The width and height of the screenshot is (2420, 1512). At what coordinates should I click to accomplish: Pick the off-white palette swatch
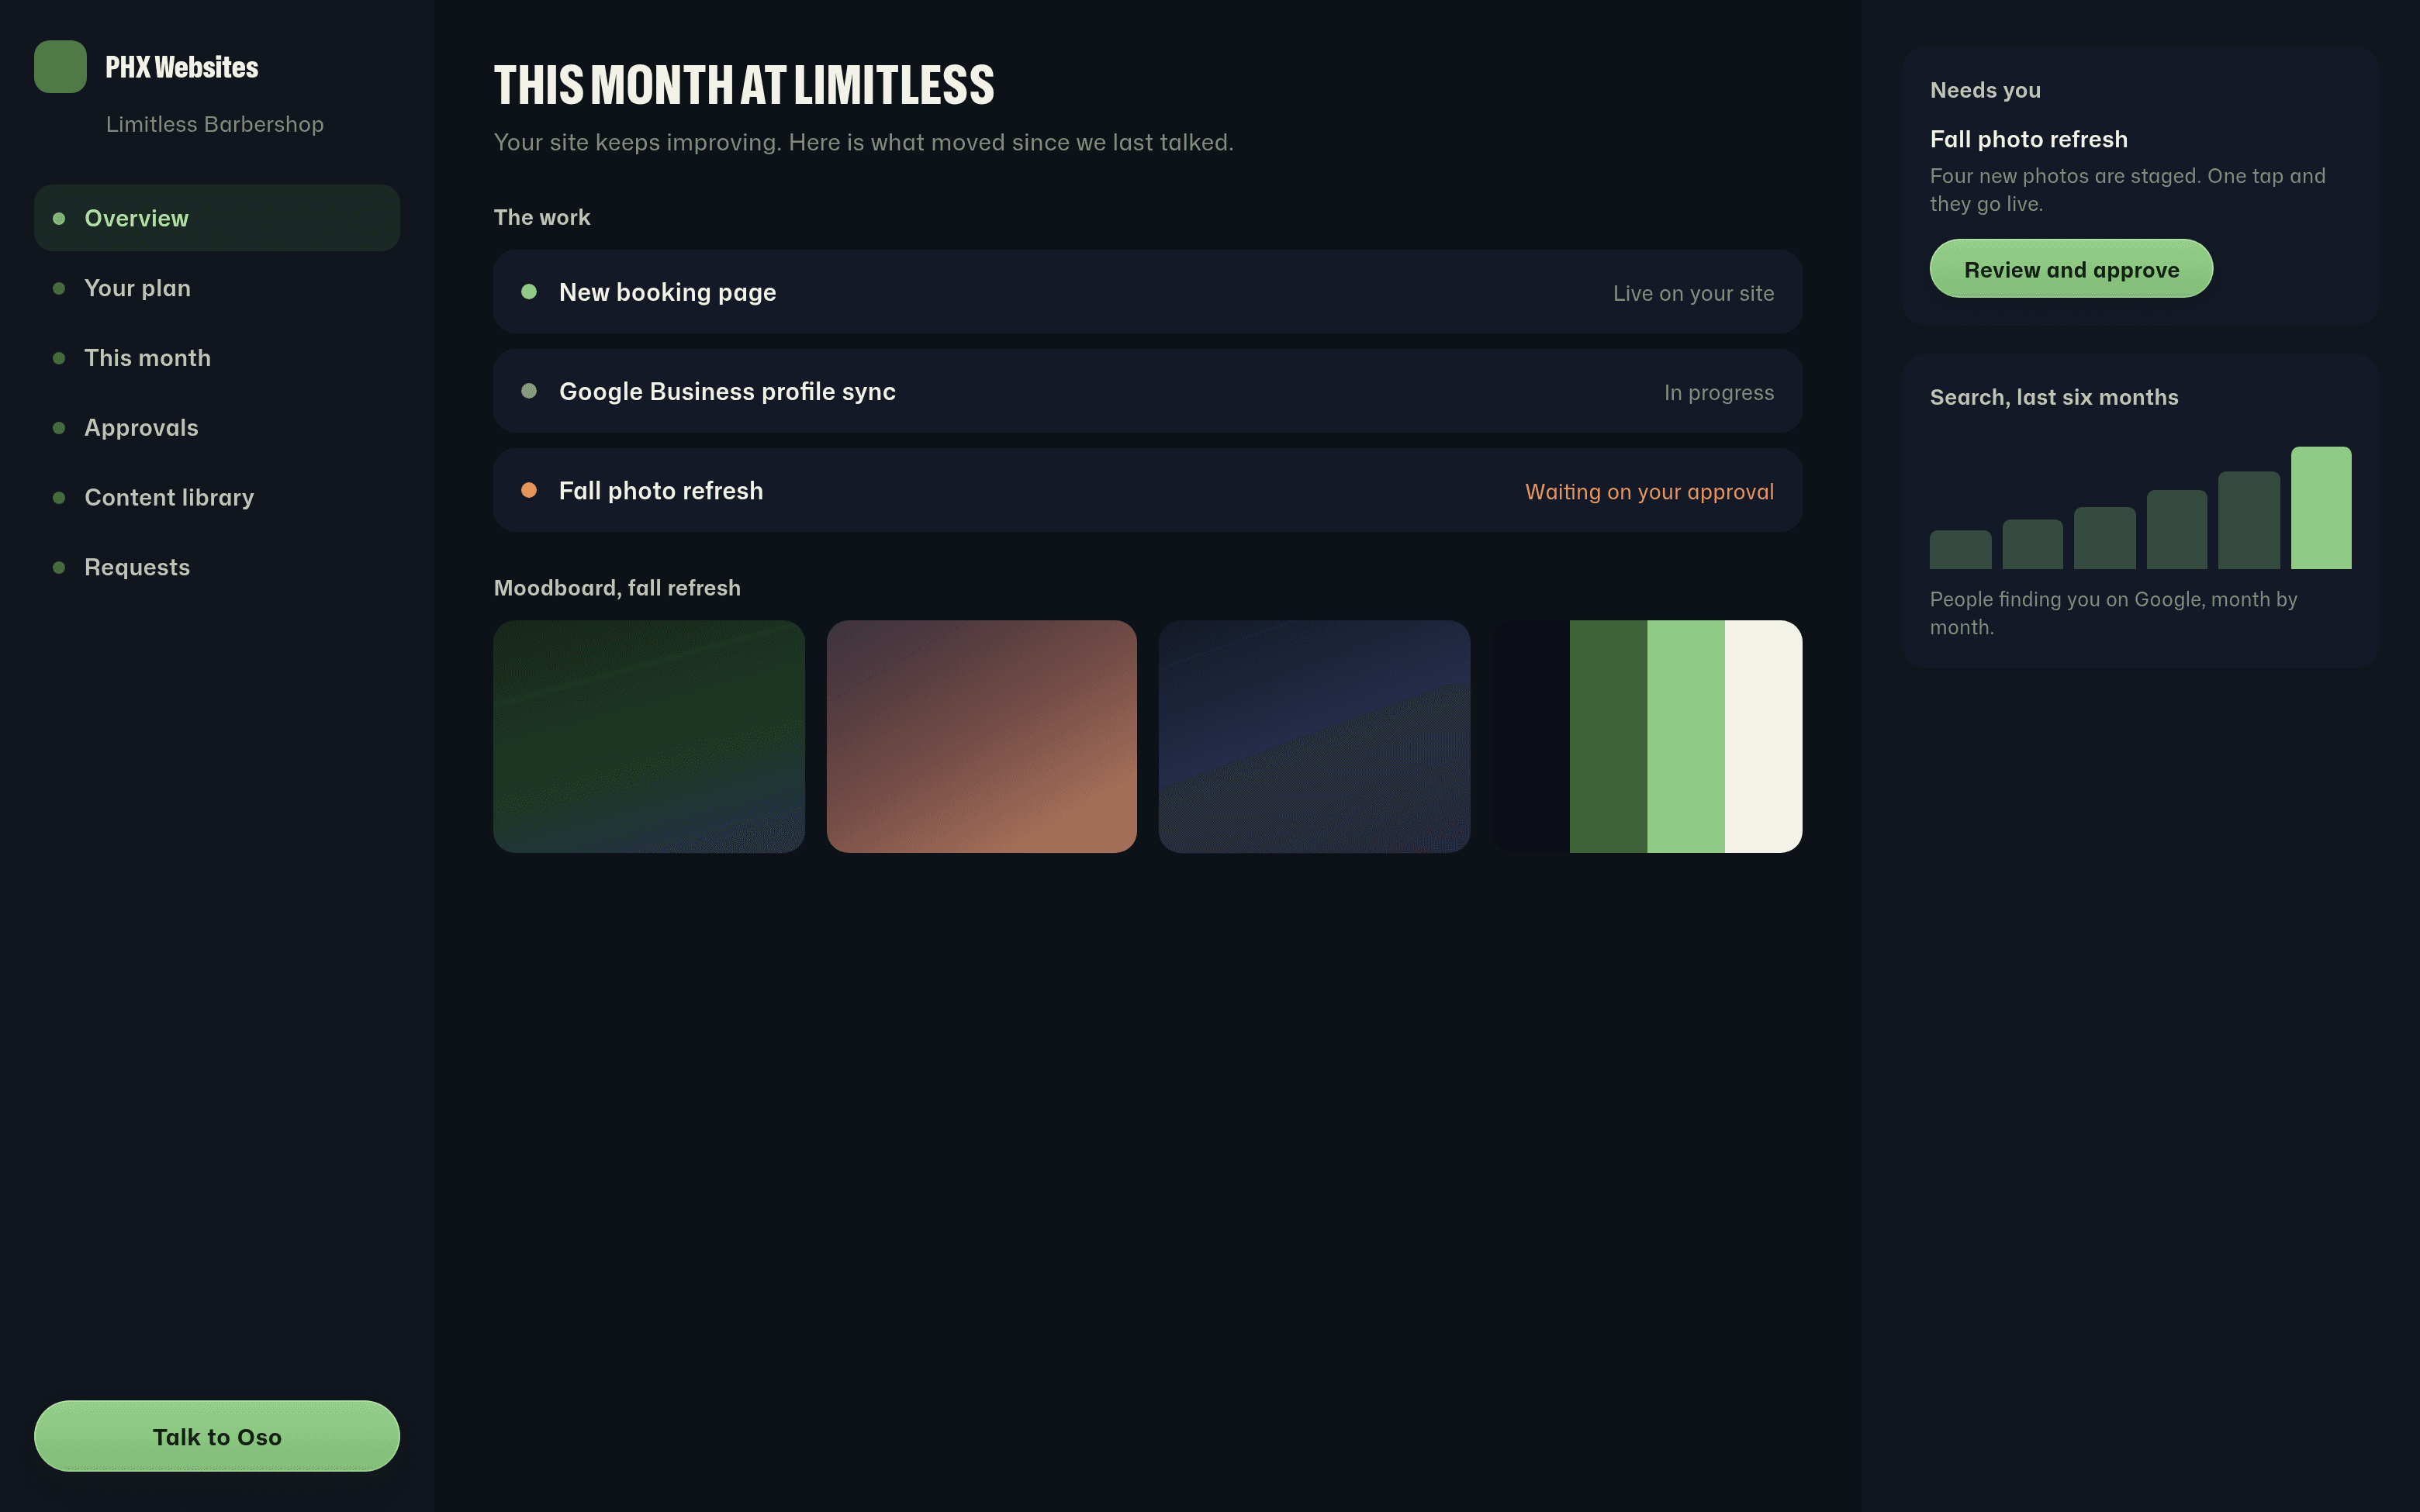1763,737
